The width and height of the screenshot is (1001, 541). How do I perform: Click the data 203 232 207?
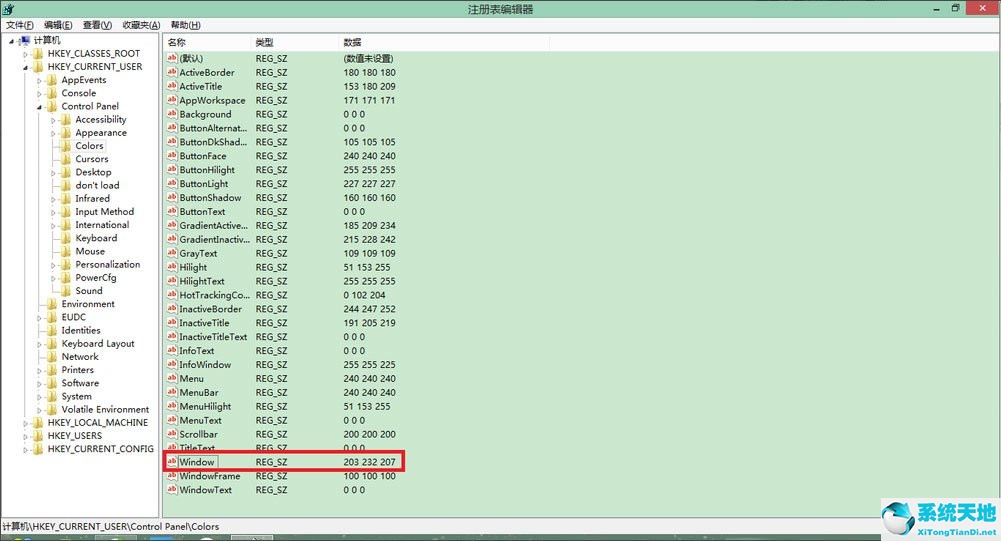pyautogui.click(x=370, y=462)
